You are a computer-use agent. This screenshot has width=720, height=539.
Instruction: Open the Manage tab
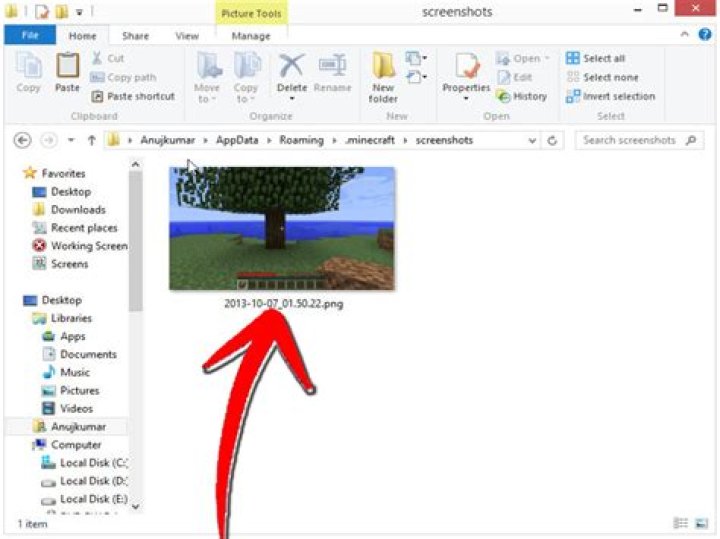pyautogui.click(x=251, y=36)
